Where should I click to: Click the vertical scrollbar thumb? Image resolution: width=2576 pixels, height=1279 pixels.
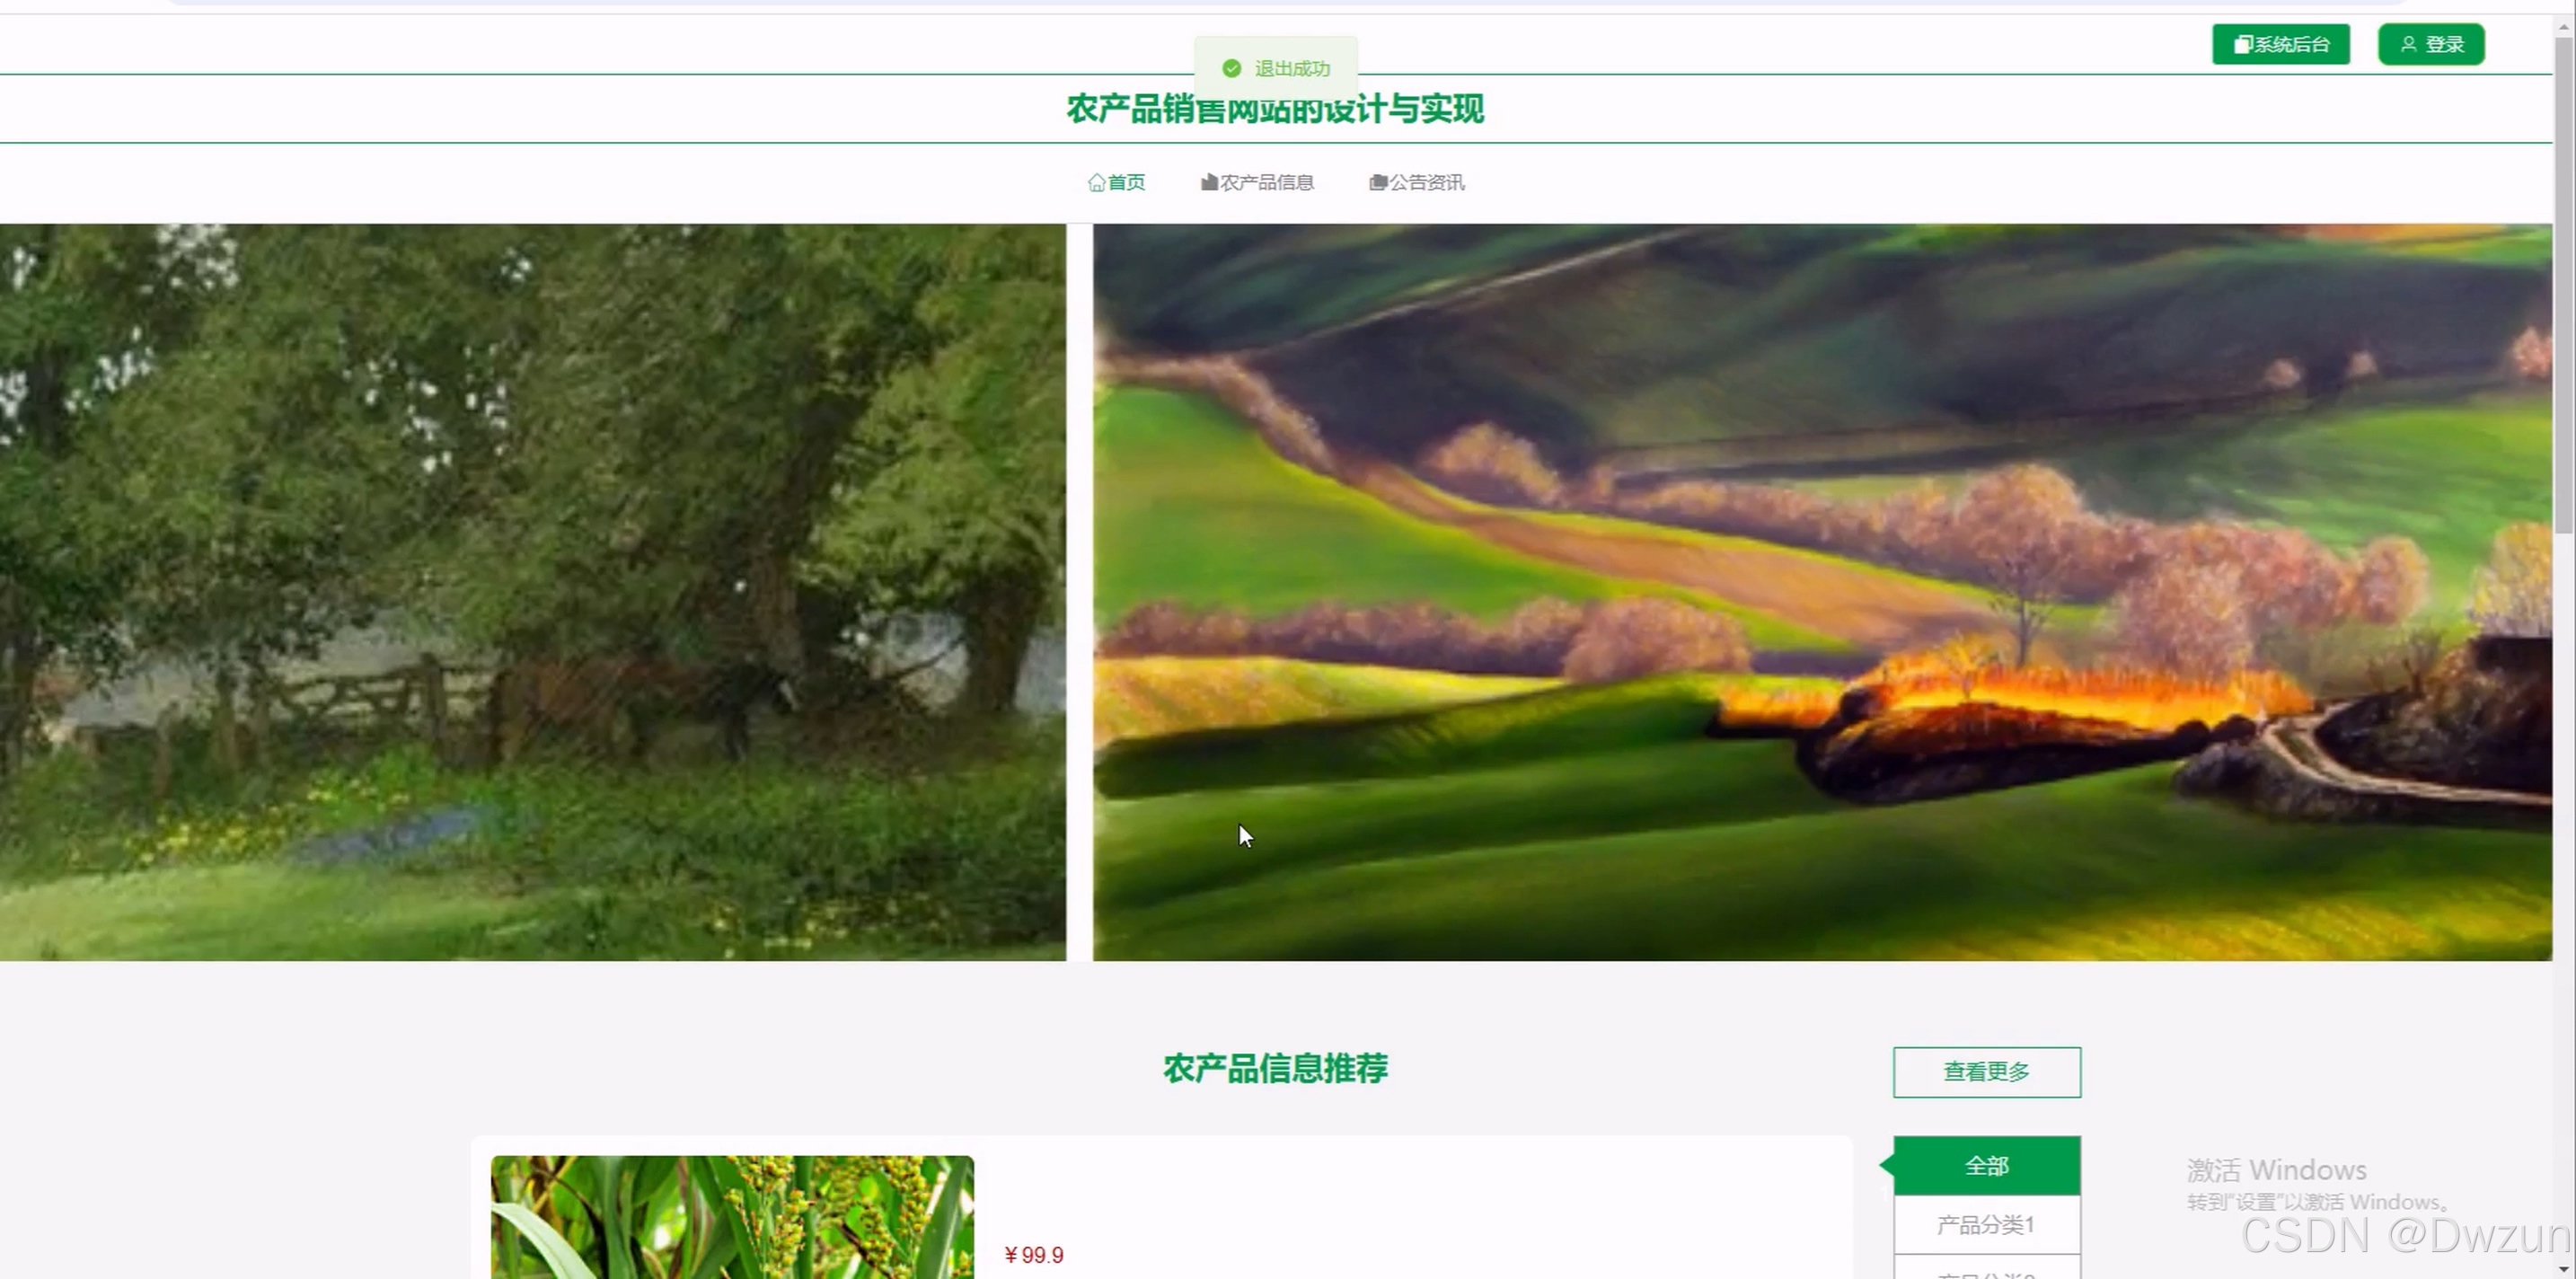point(2565,285)
